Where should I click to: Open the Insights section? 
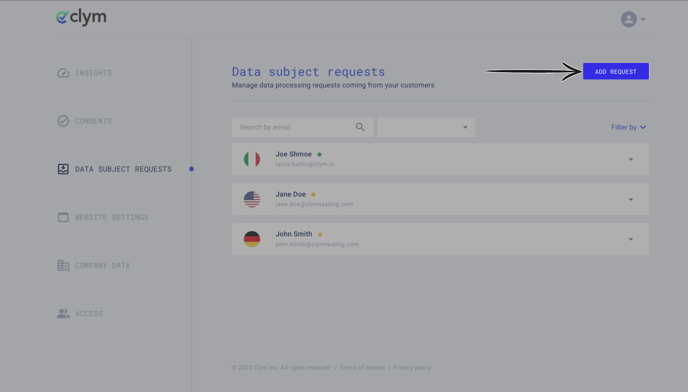coord(93,73)
